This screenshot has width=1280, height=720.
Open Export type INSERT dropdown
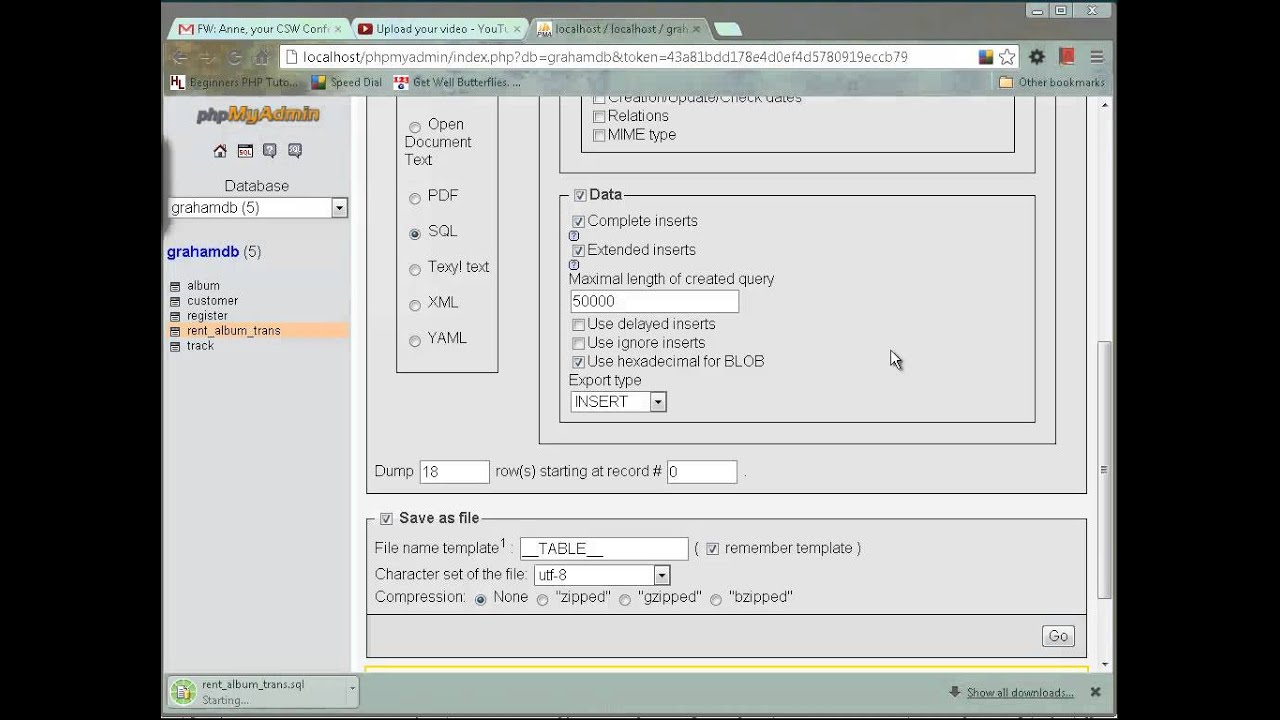click(x=618, y=402)
